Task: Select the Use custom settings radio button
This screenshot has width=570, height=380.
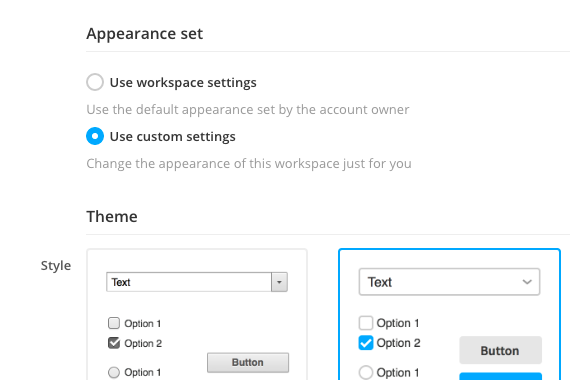Action: [x=95, y=136]
